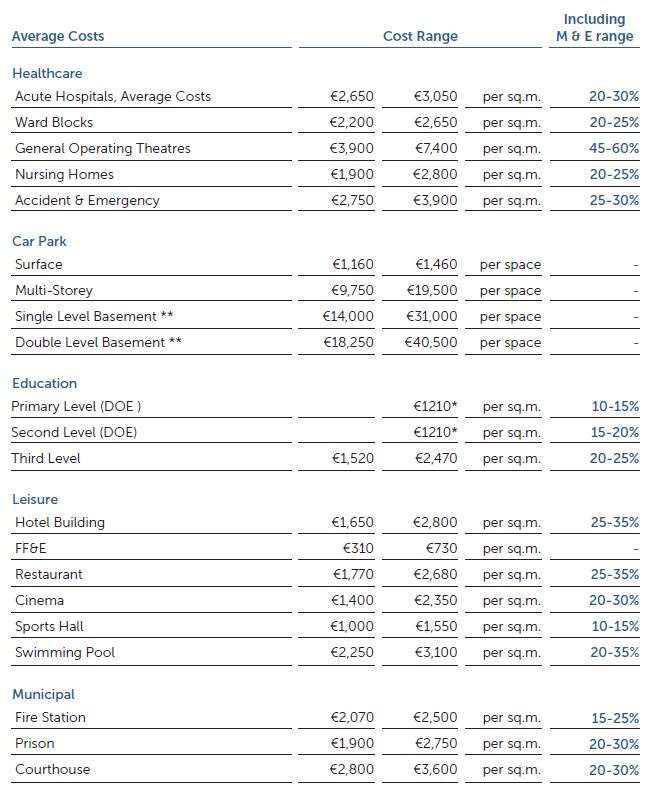Select the Municipal section heading
The height and width of the screenshot is (791, 652).
pyautogui.click(x=44, y=695)
